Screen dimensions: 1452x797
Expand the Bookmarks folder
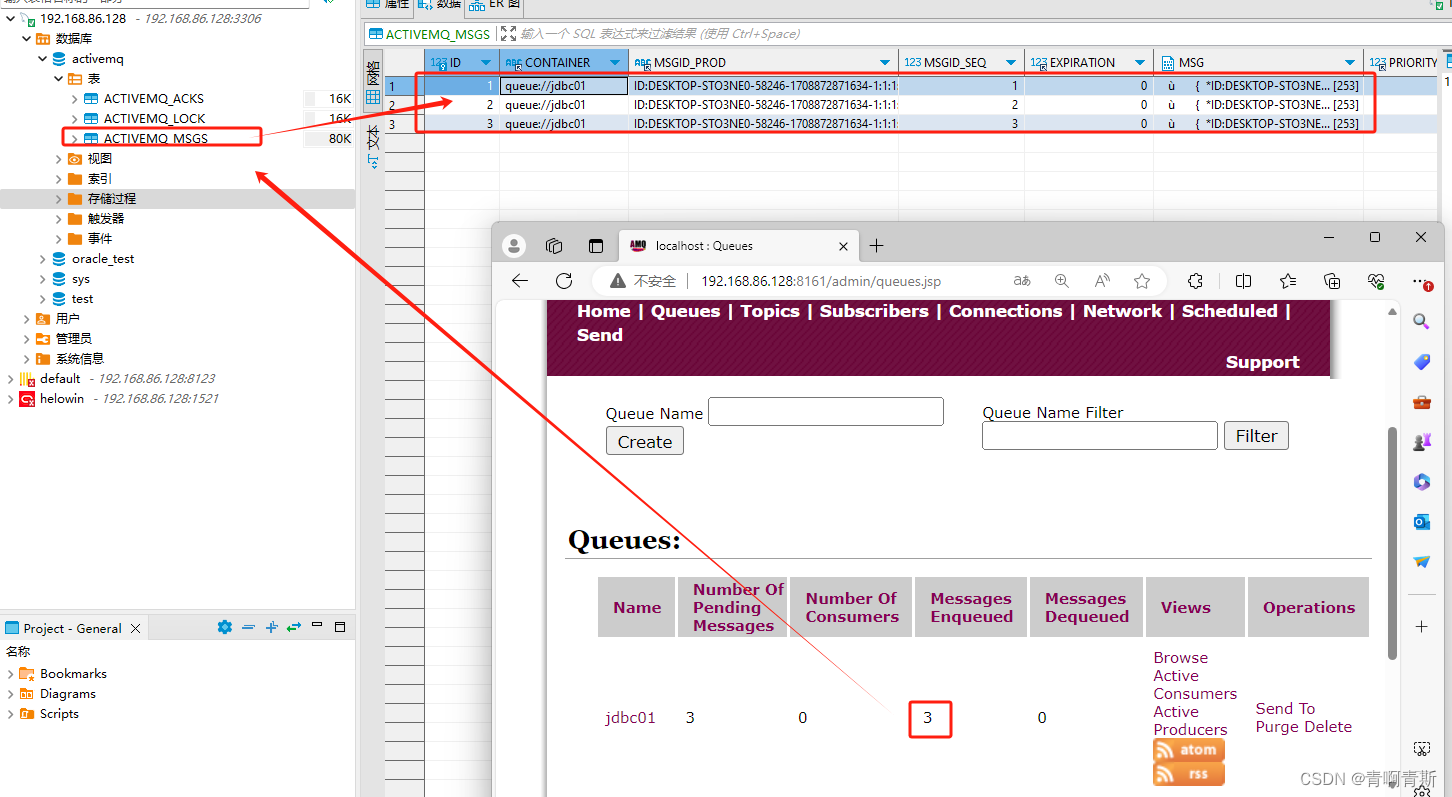pos(11,674)
